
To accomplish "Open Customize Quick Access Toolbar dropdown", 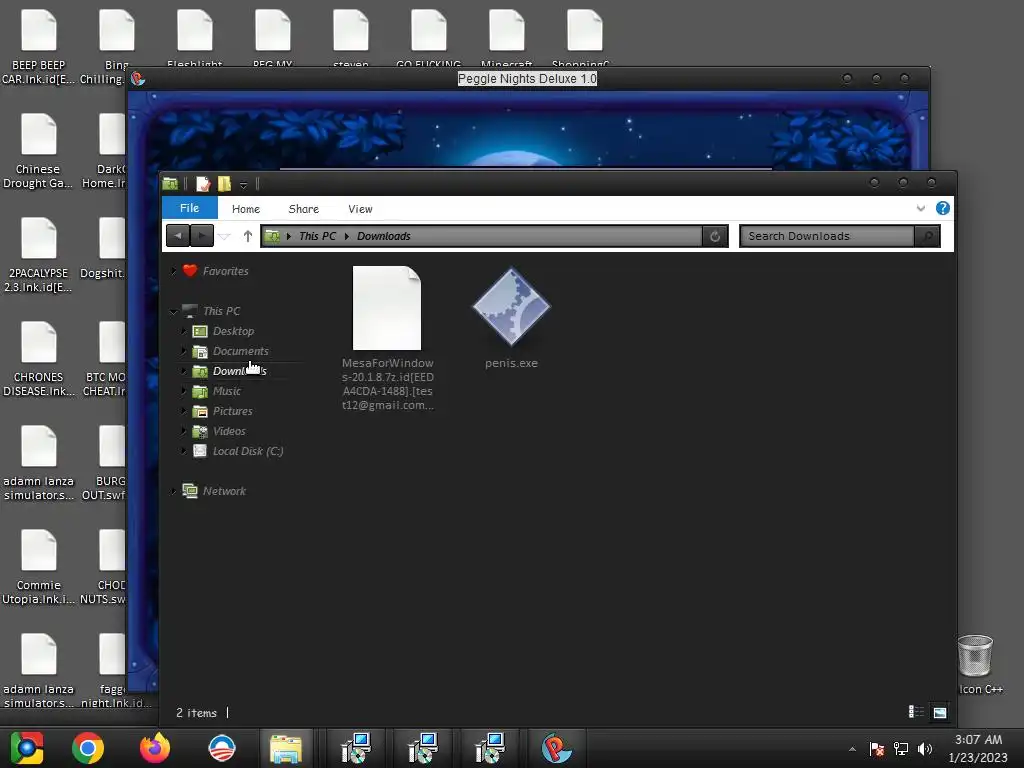I will pyautogui.click(x=243, y=185).
